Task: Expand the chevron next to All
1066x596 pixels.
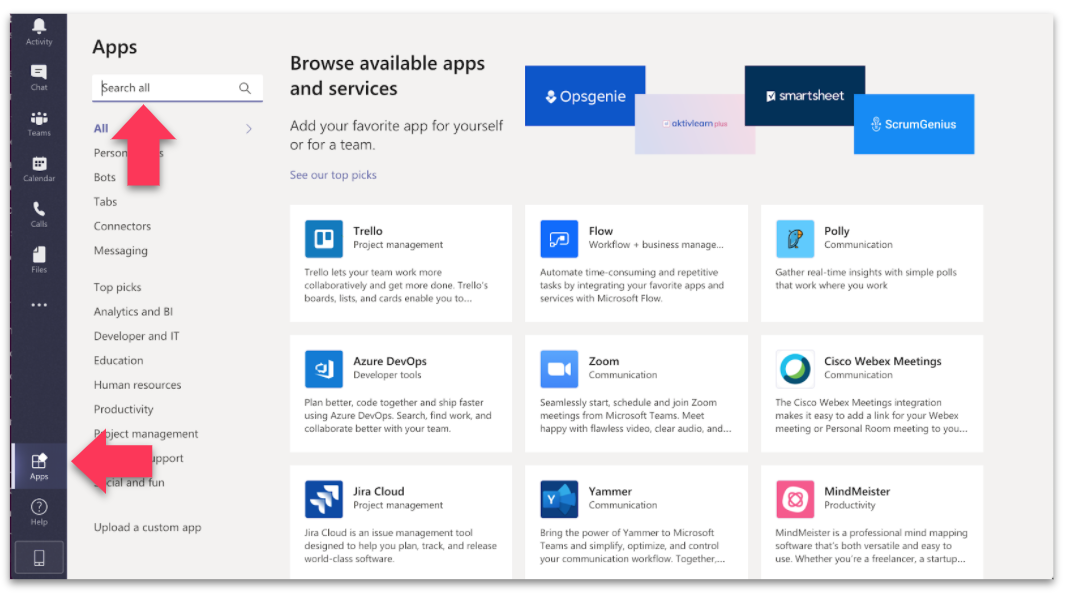Action: tap(249, 129)
